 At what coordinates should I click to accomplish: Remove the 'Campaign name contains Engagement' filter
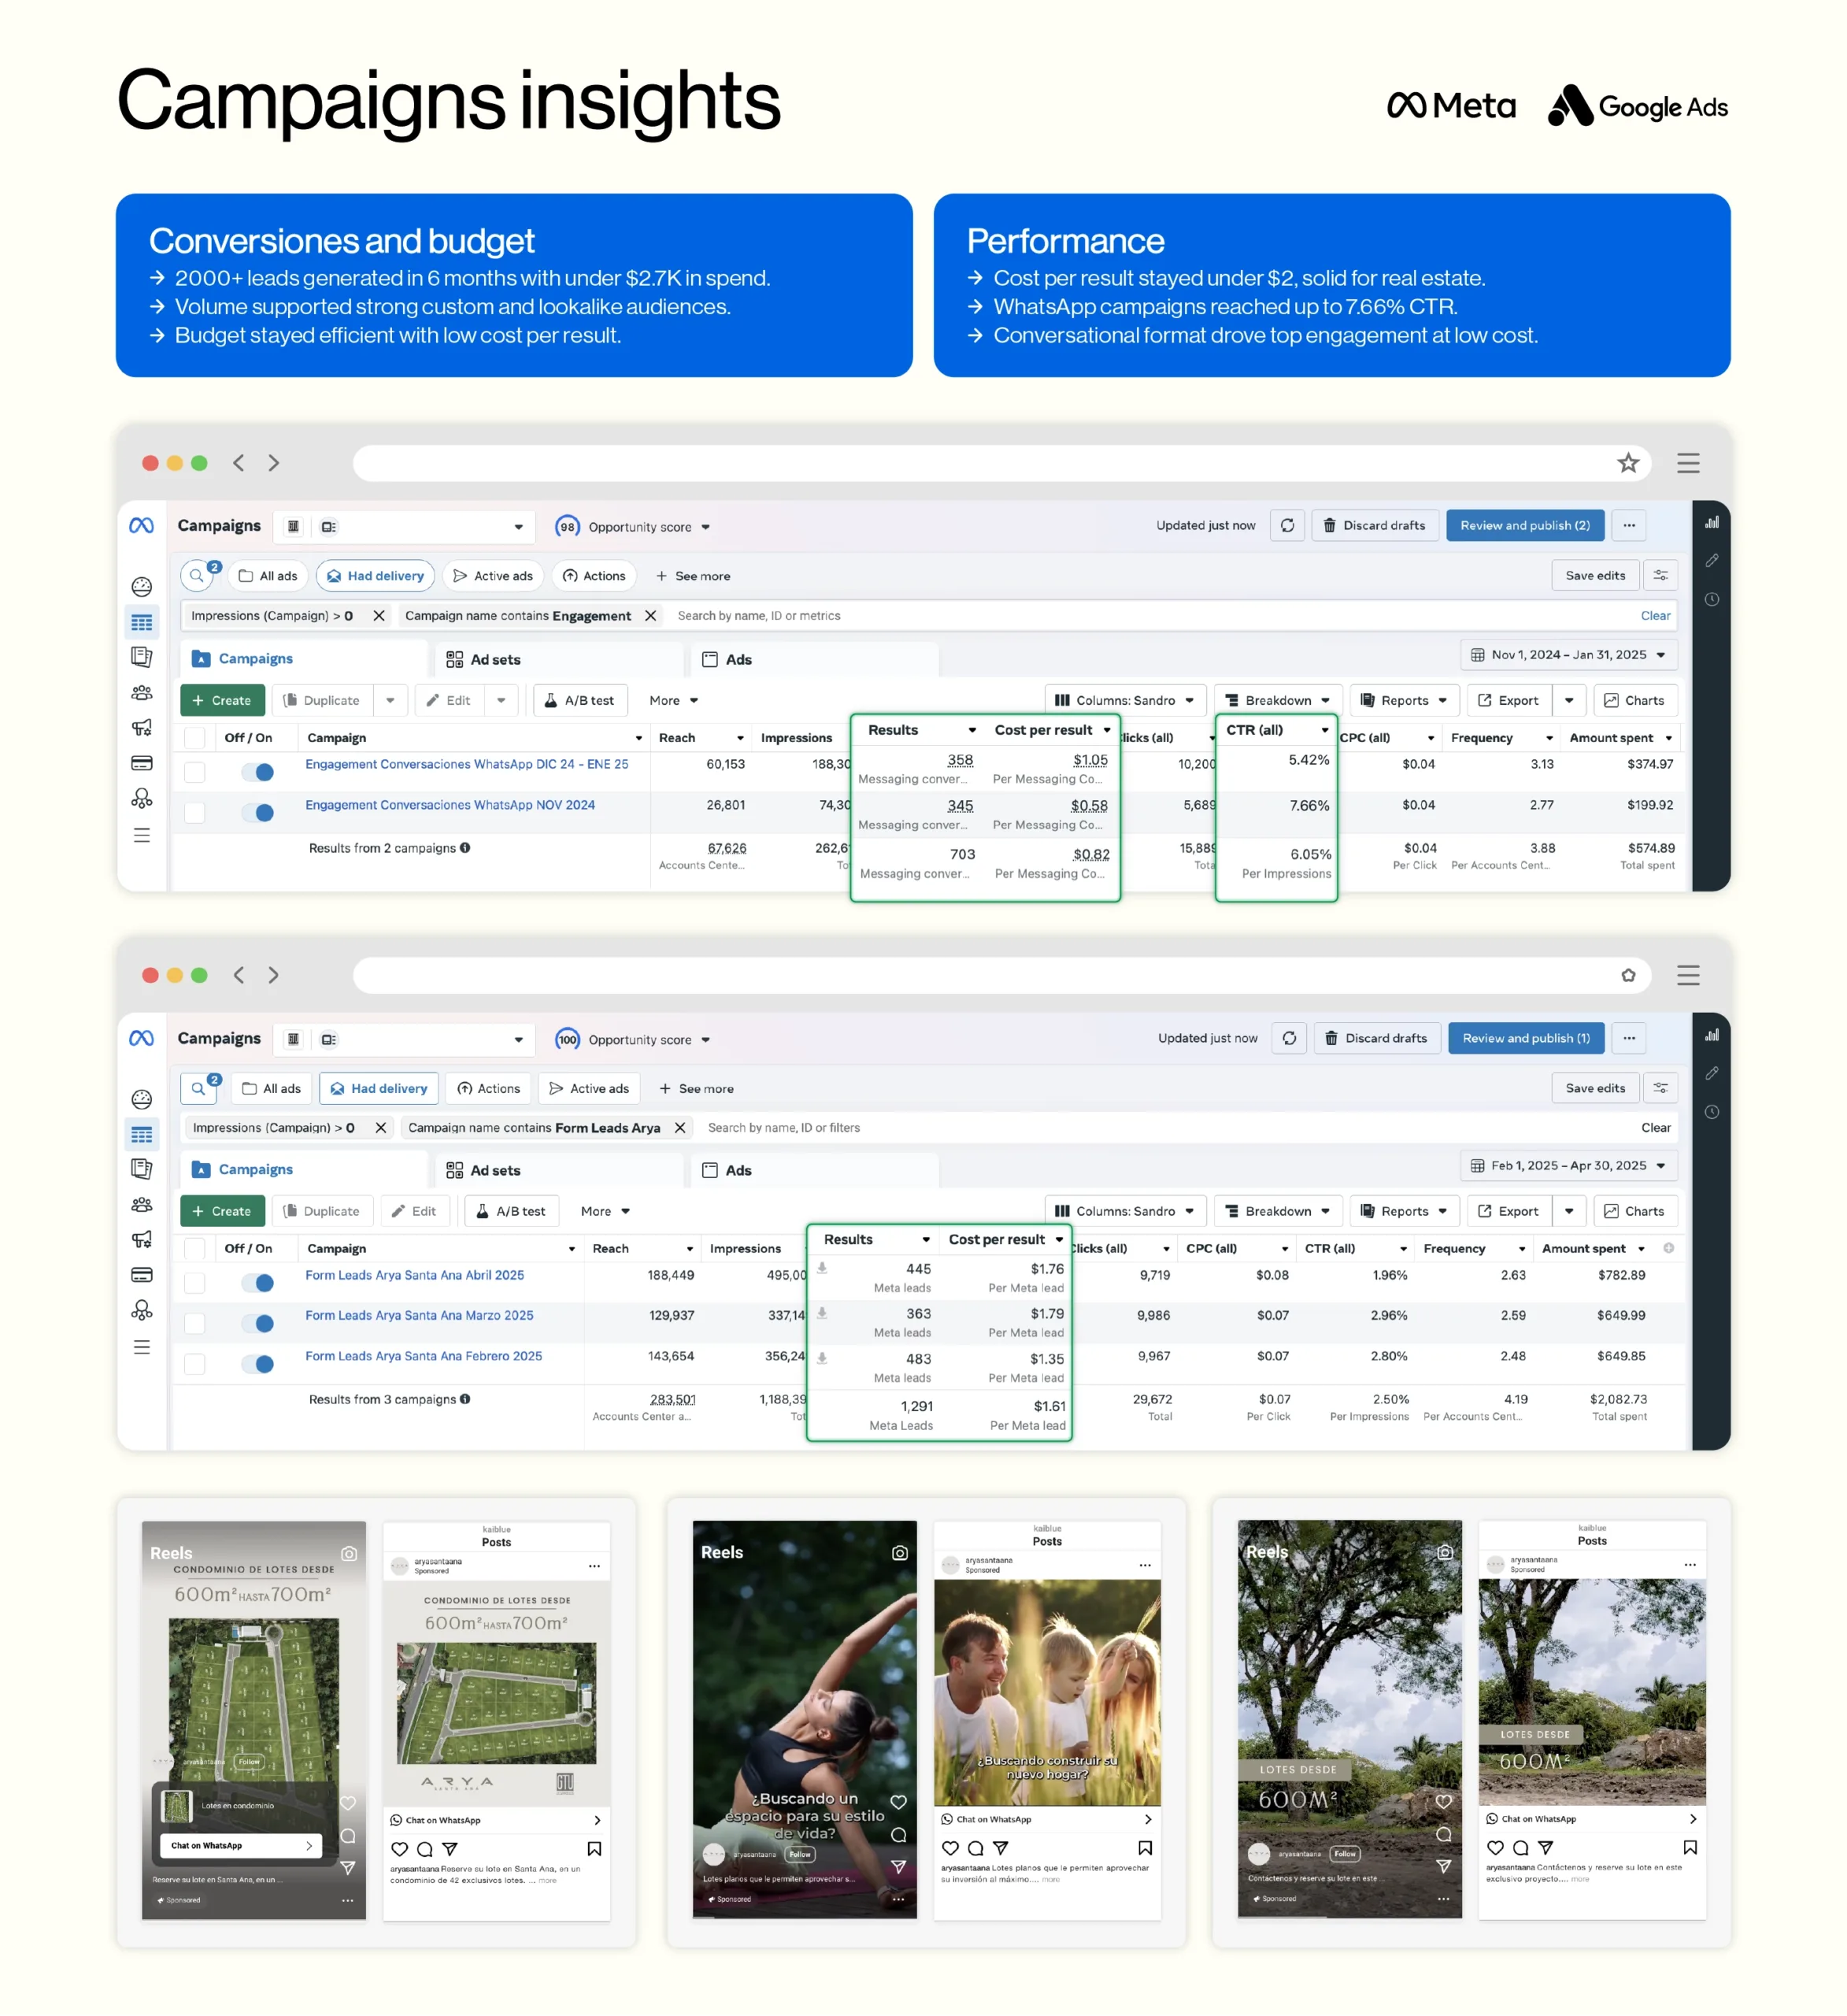click(650, 616)
